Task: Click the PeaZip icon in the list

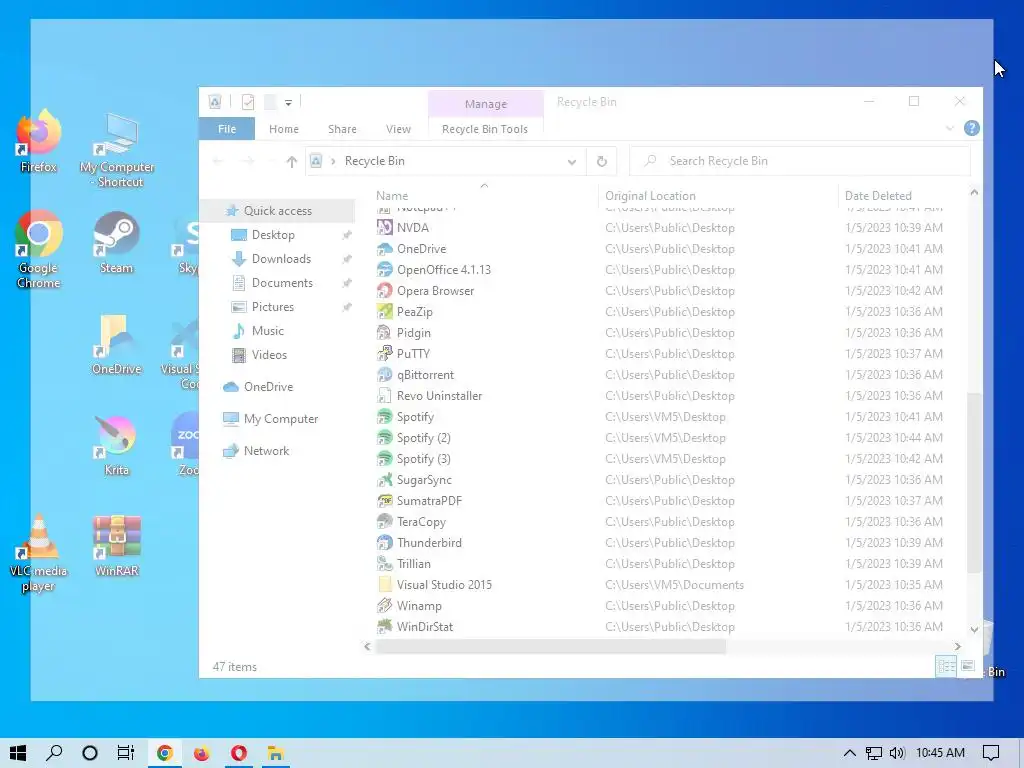Action: click(385, 312)
